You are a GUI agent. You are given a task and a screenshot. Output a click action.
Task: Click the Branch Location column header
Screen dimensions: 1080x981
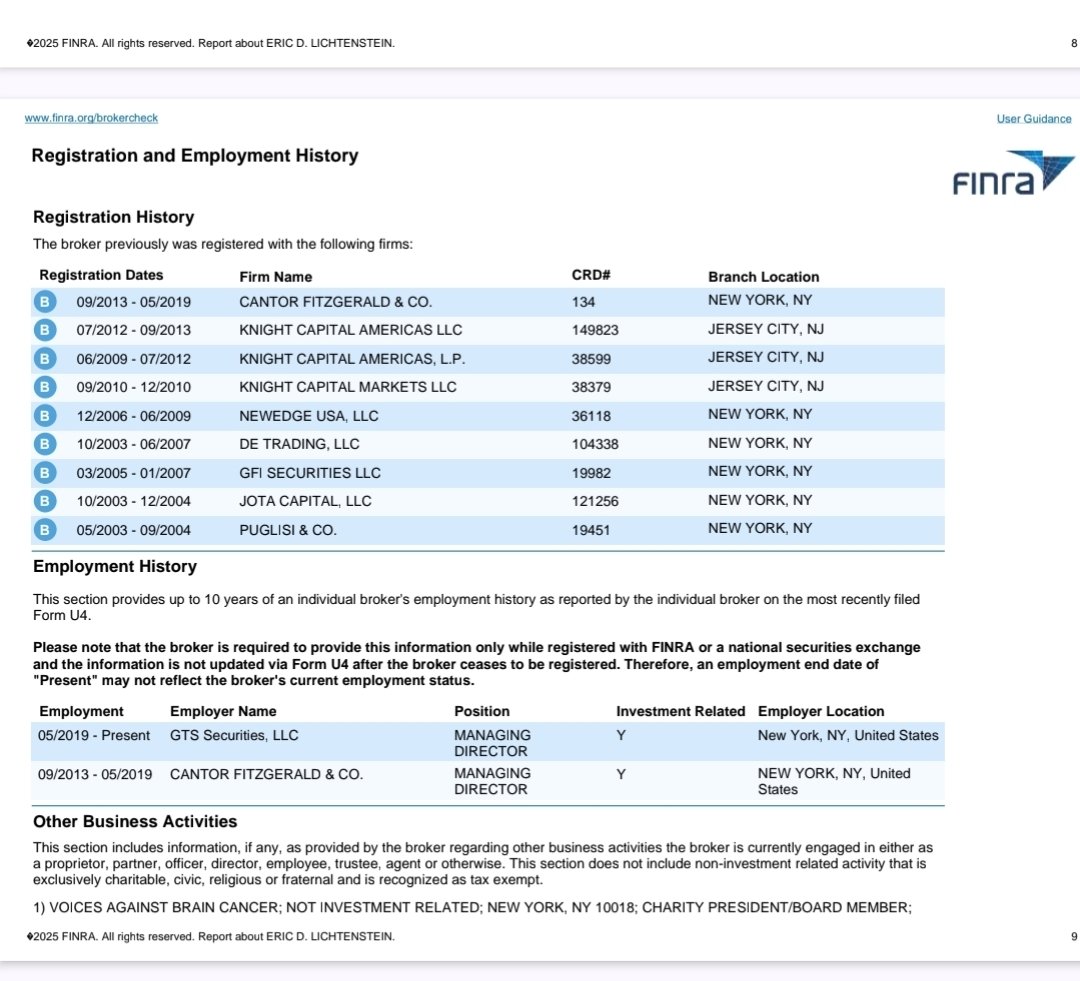tap(764, 276)
